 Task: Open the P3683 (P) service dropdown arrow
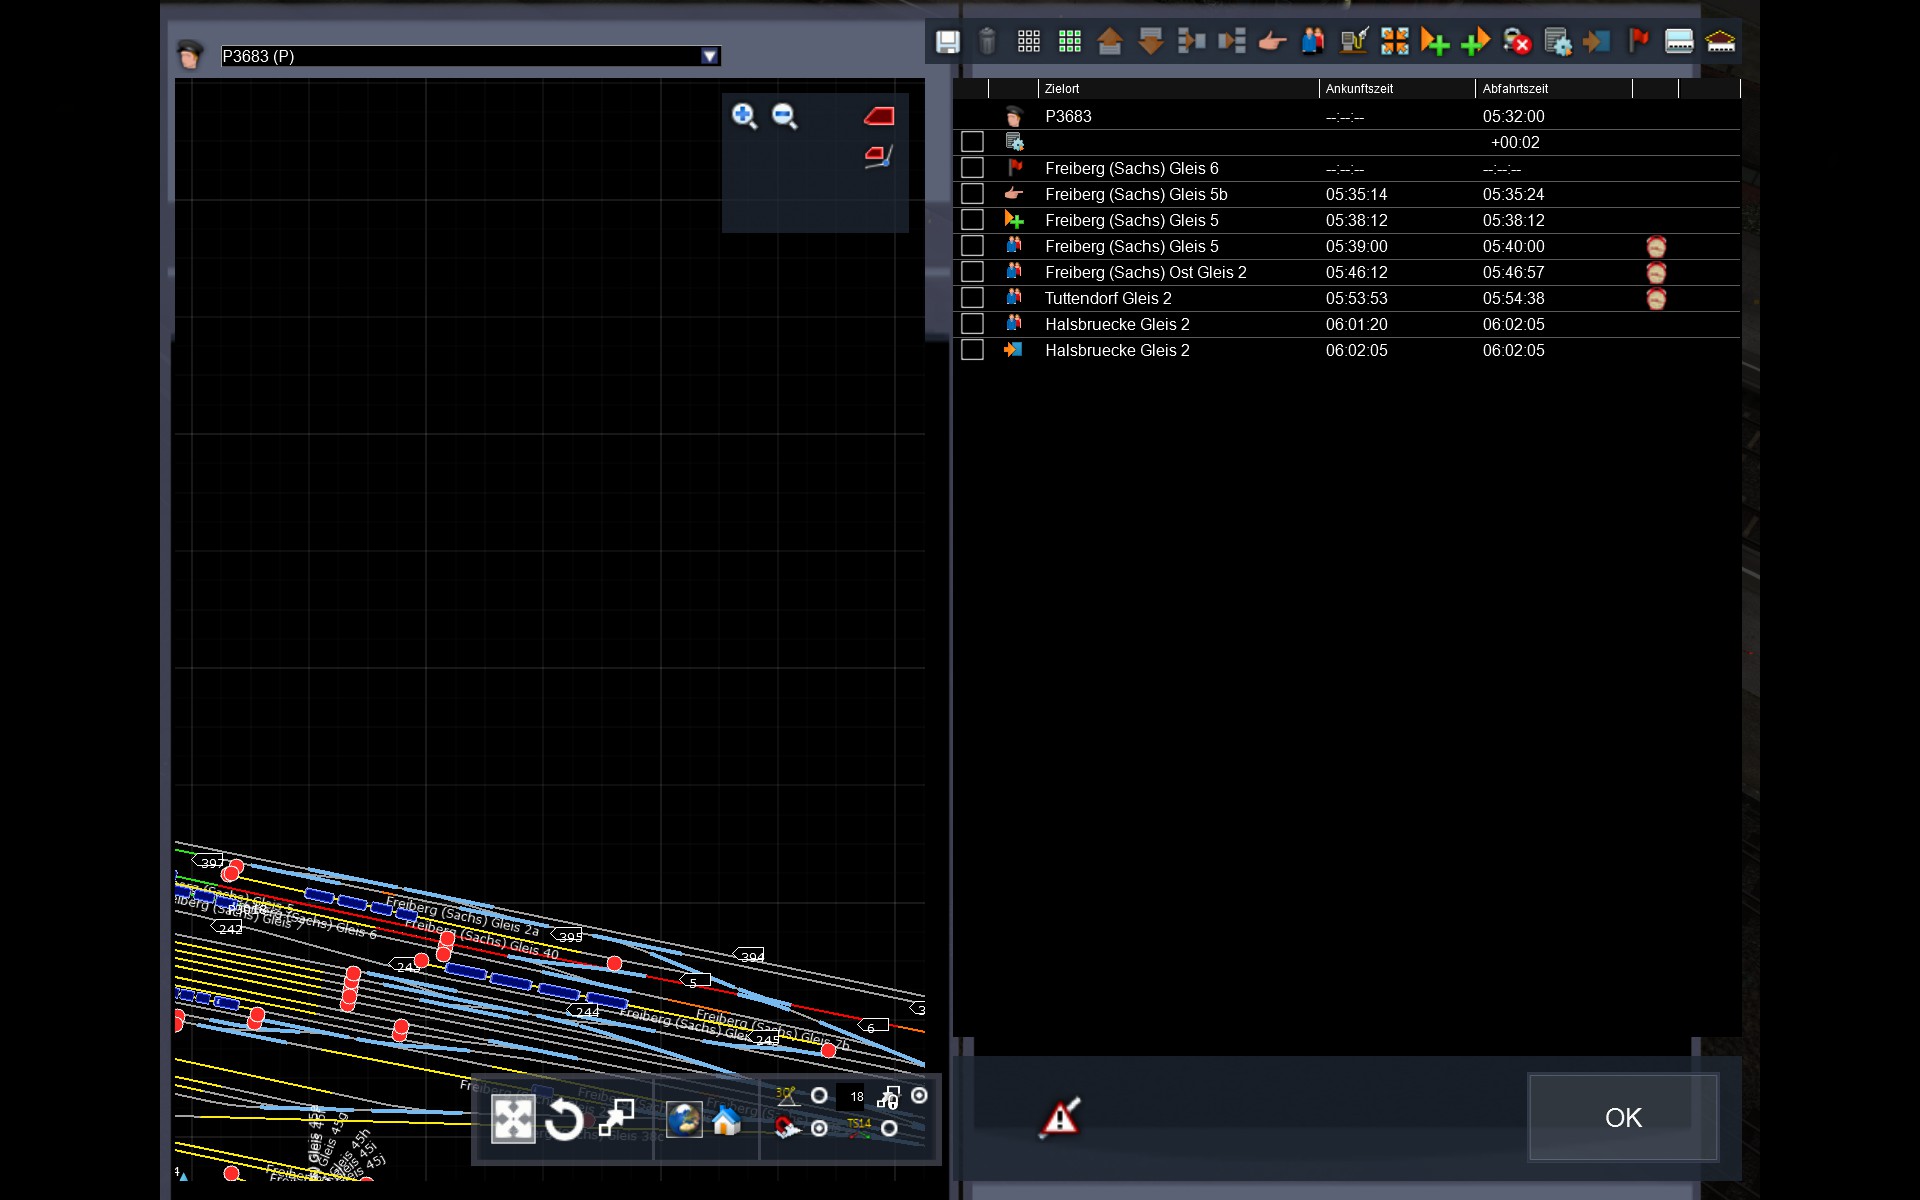pyautogui.click(x=709, y=56)
